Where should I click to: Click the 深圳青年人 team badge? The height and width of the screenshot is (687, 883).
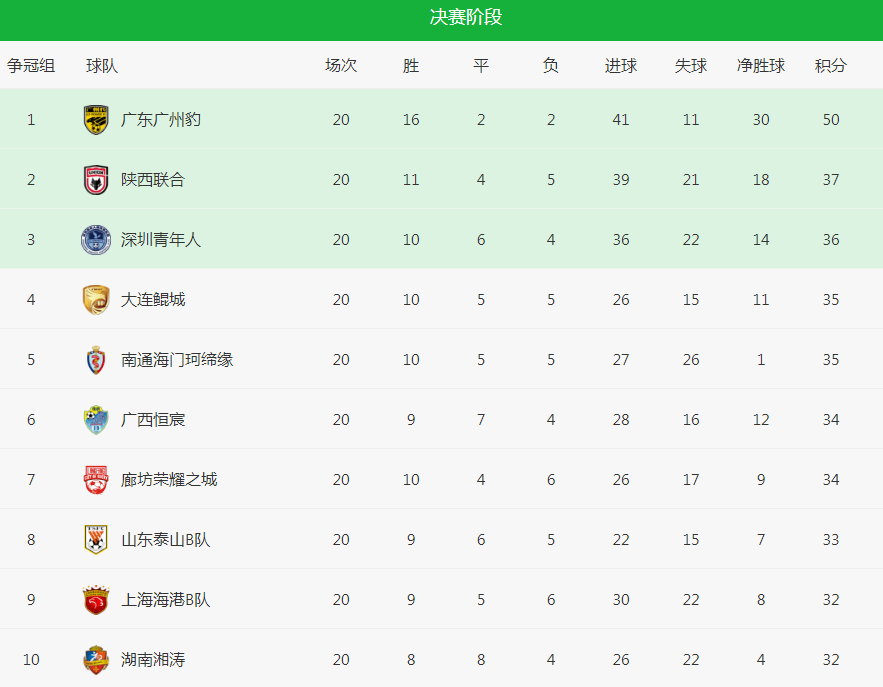96,240
